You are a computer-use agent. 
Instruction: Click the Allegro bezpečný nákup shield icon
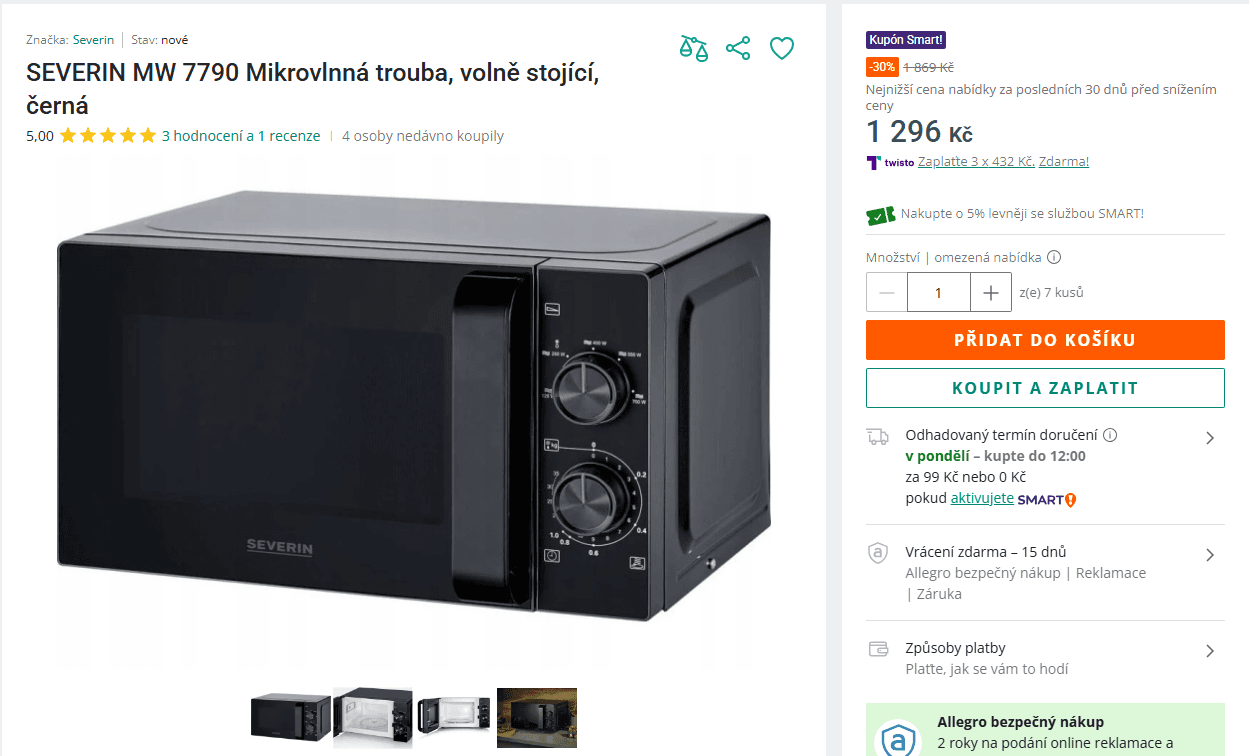900,740
